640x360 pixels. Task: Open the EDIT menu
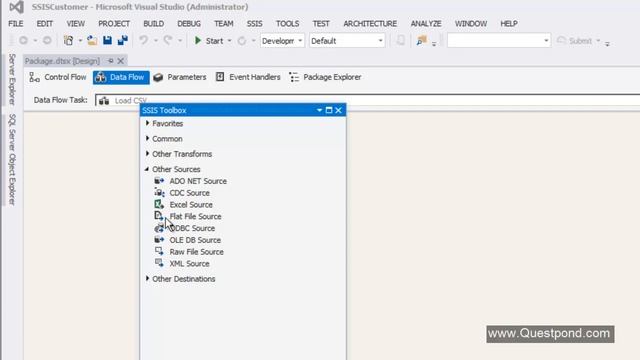pos(44,24)
